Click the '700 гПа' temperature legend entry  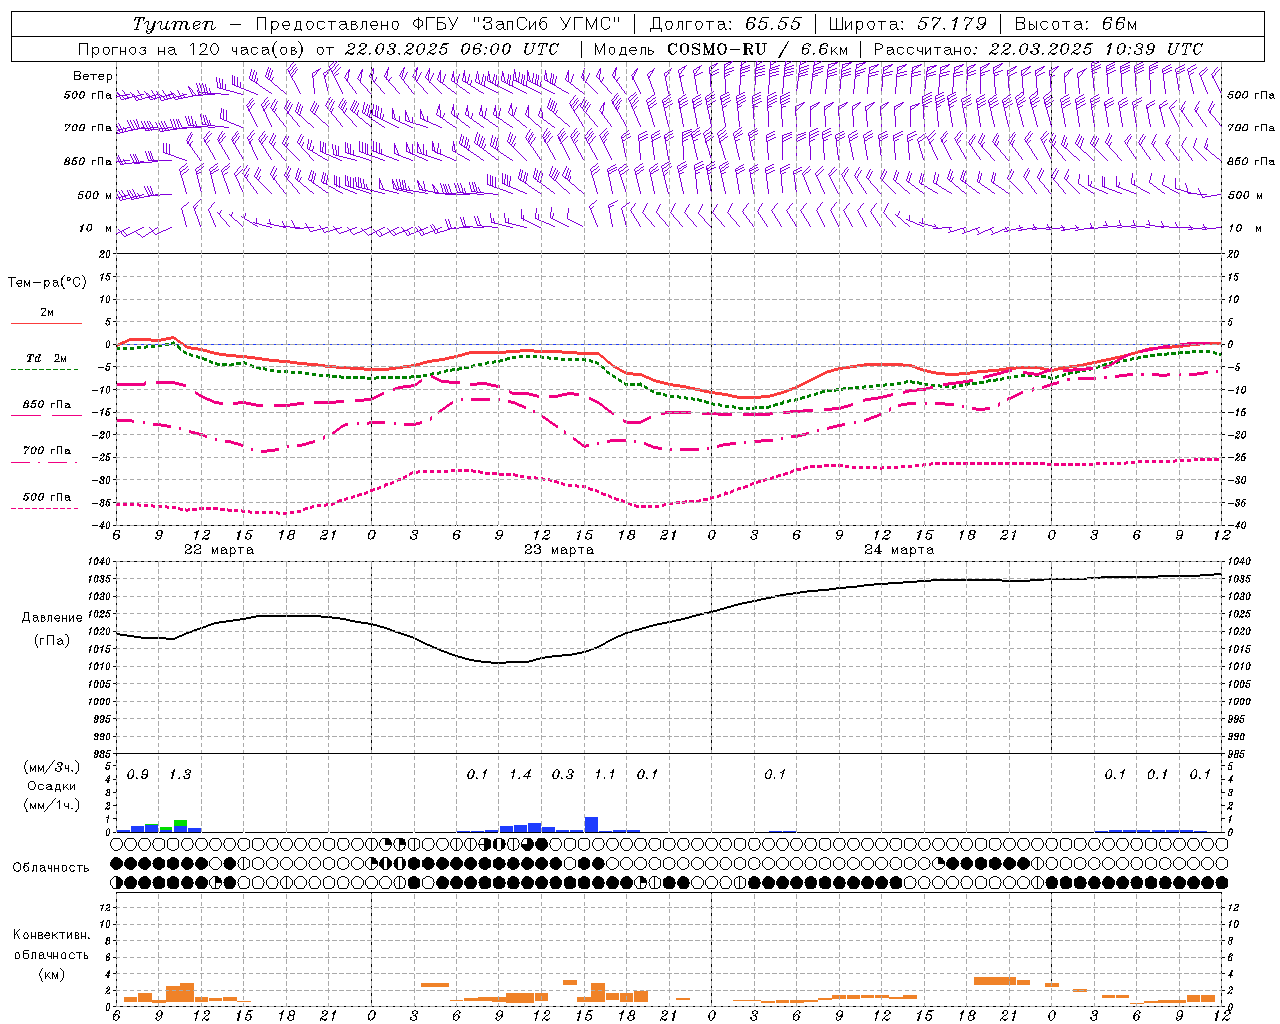point(47,450)
